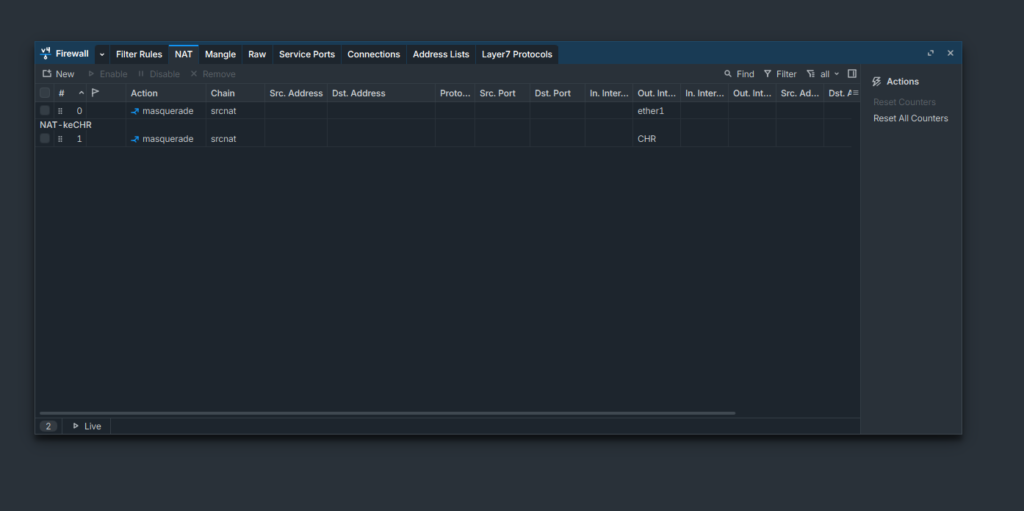Open the Filter funnel tool
The width and height of the screenshot is (1024, 511).
(x=780, y=74)
